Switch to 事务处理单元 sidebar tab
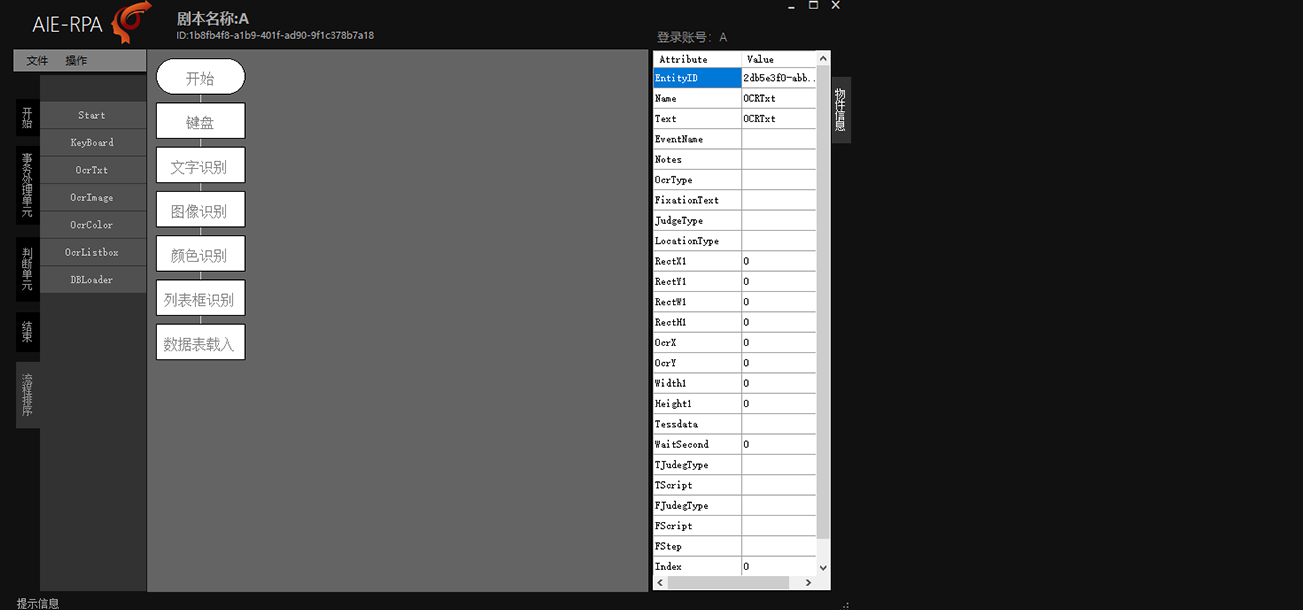The image size is (1303, 610). [x=27, y=185]
